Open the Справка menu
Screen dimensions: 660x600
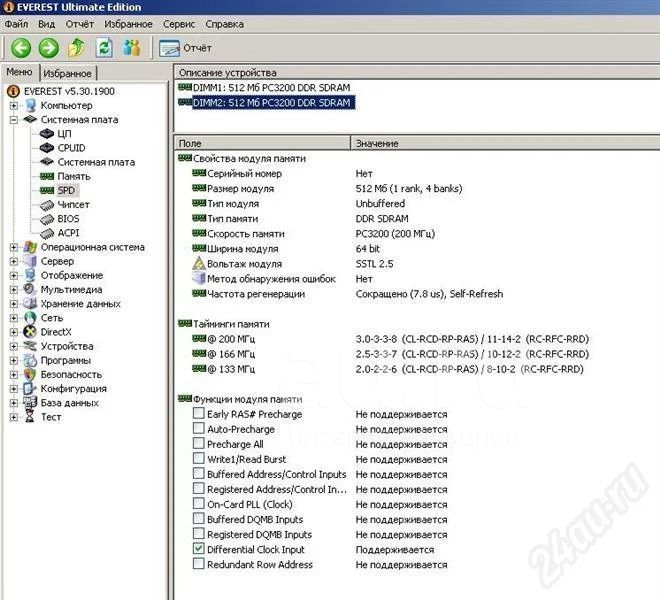[225, 24]
